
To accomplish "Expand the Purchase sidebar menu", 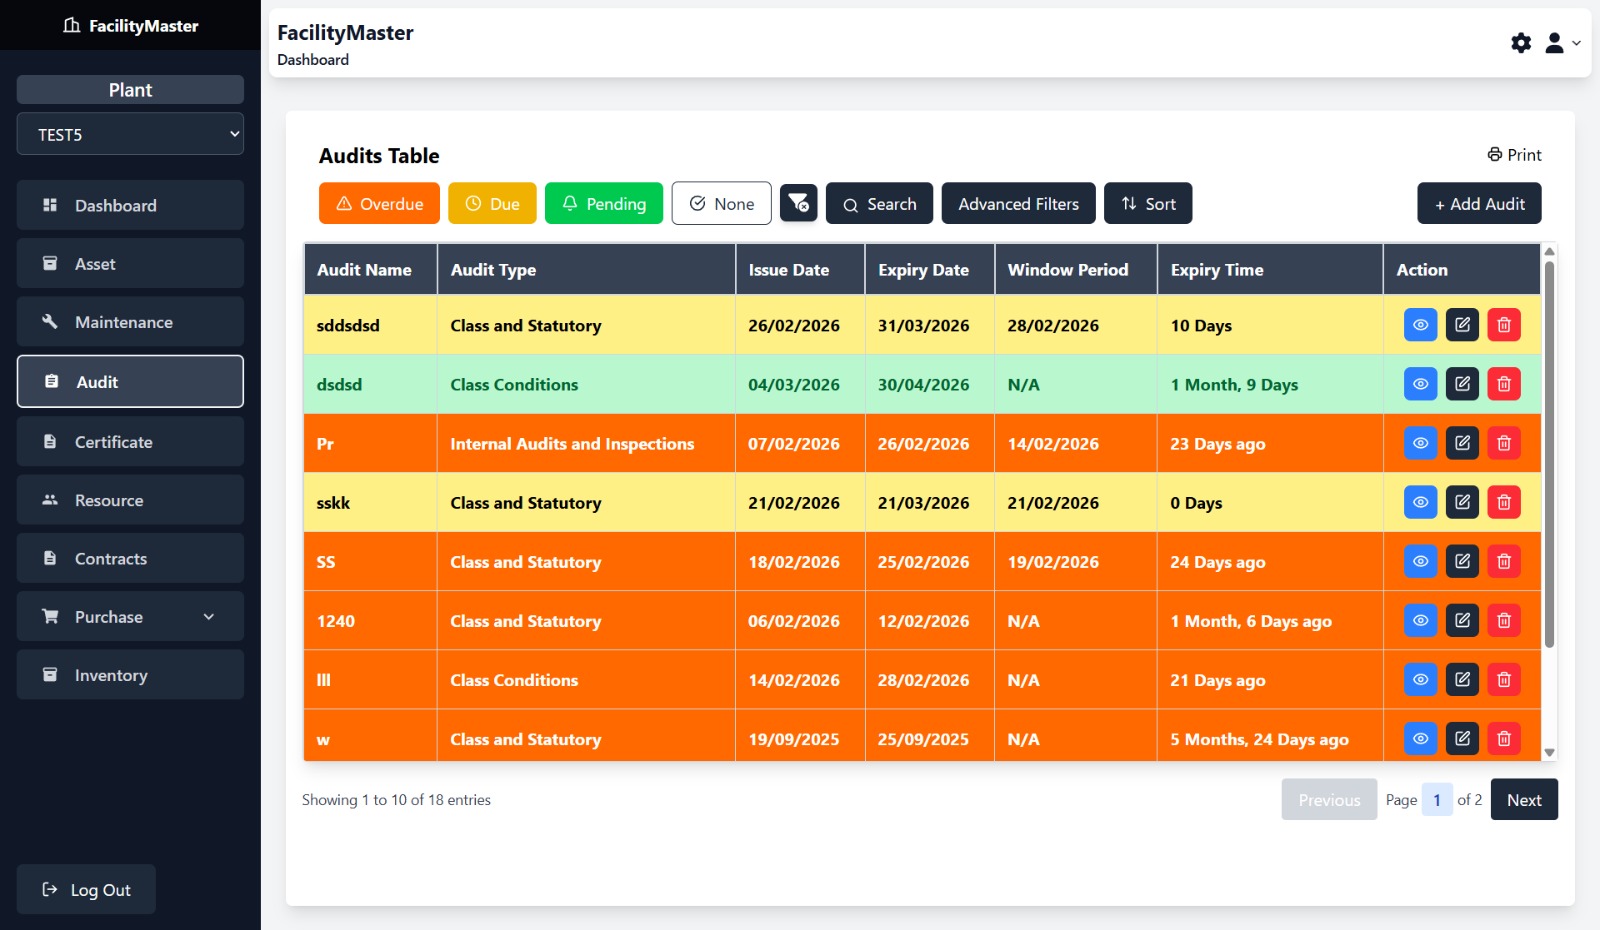I will point(130,617).
